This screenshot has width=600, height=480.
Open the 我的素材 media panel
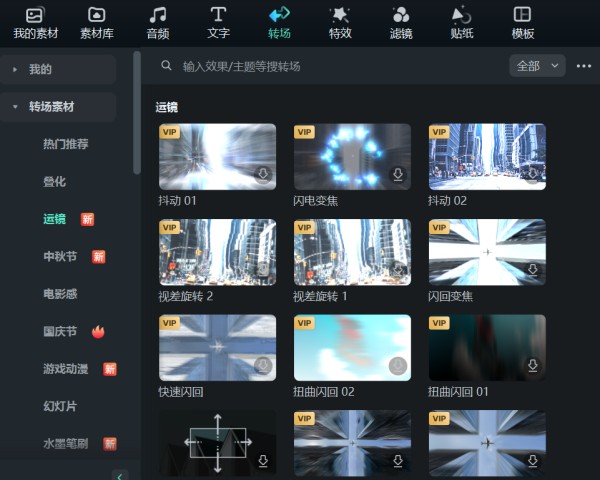click(36, 24)
